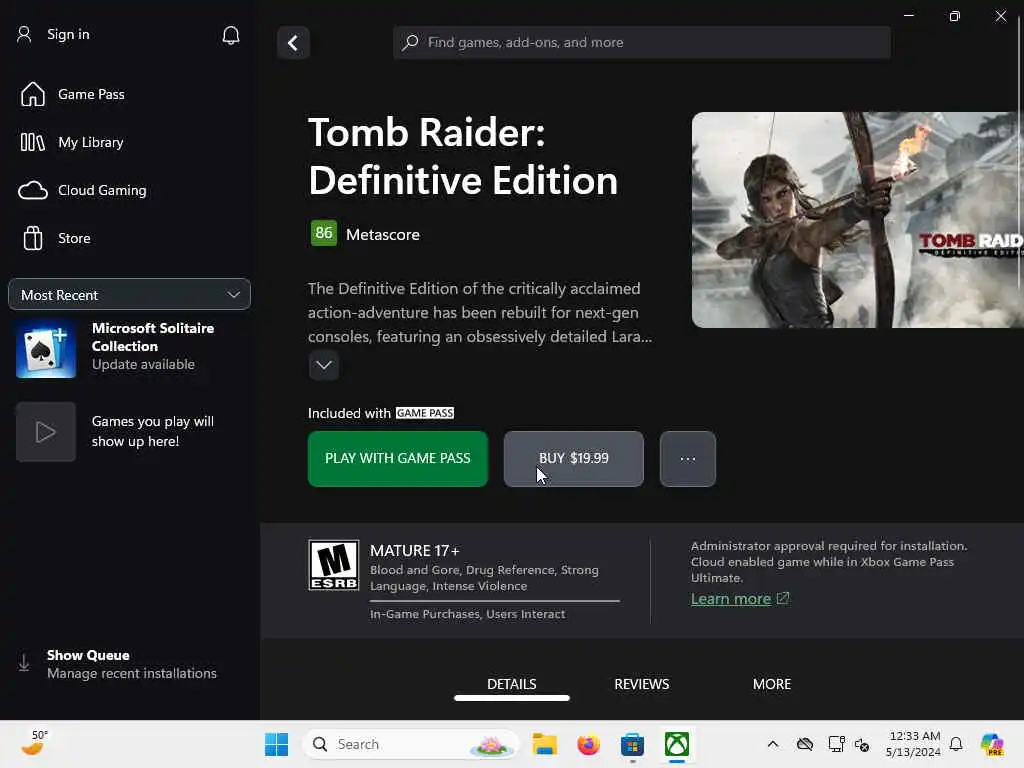The height and width of the screenshot is (768, 1024).
Task: Launch Firefox from the taskbar
Action: (588, 744)
